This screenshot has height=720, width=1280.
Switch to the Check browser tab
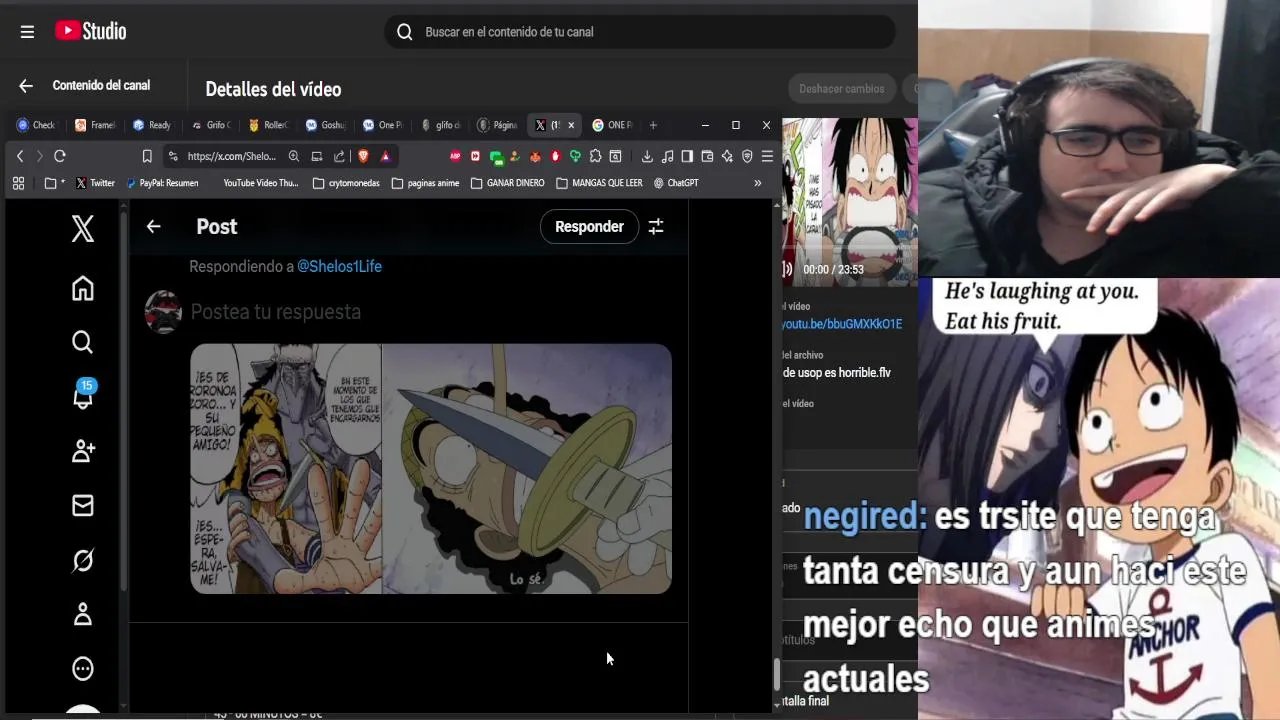tap(36, 125)
